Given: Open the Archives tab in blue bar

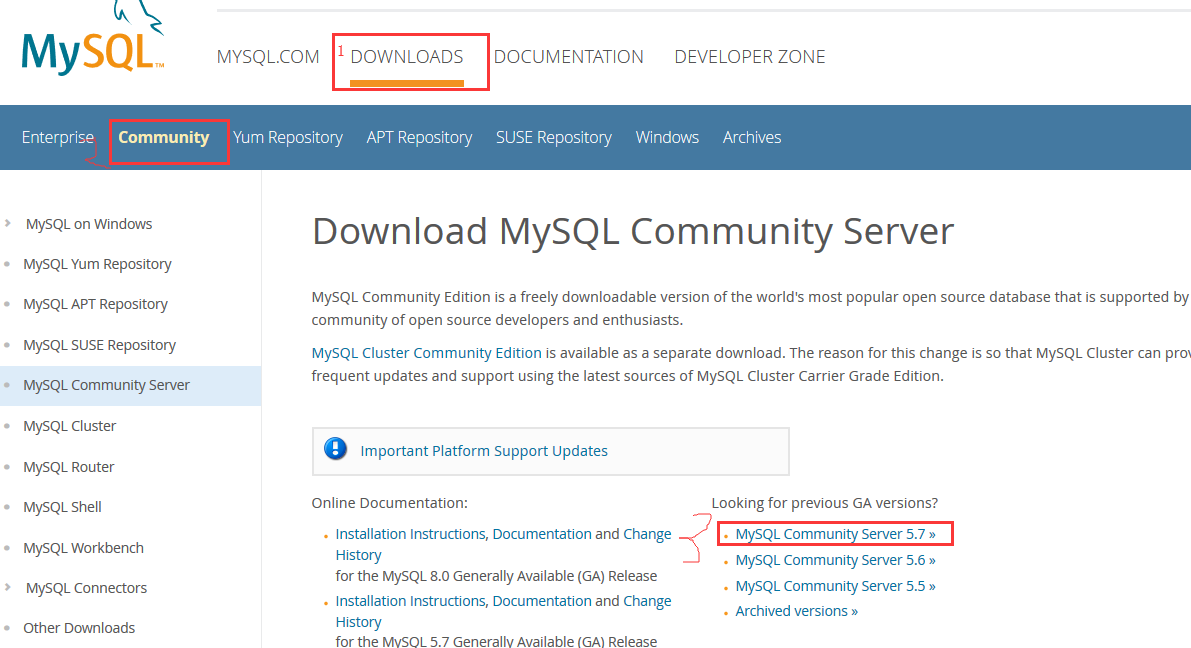Looking at the screenshot, I should point(751,137).
